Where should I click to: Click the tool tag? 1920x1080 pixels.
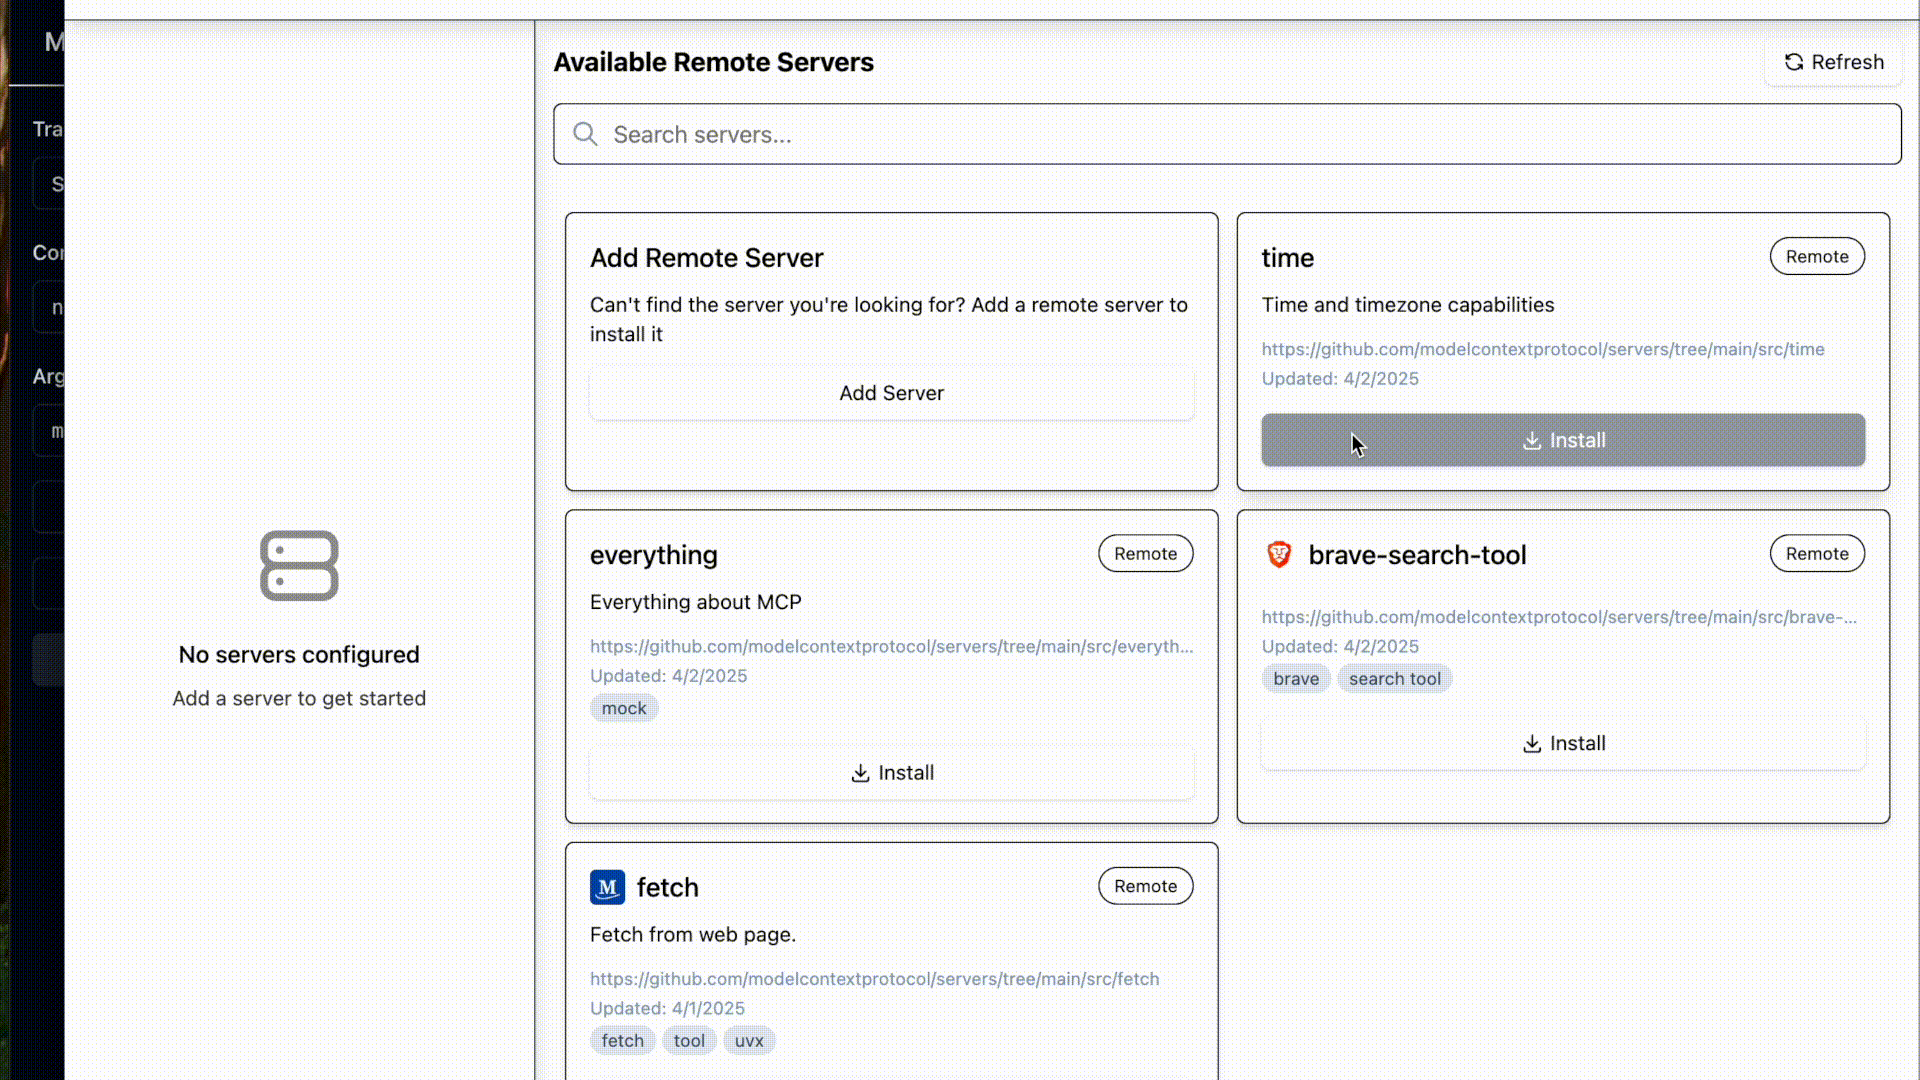(689, 1041)
